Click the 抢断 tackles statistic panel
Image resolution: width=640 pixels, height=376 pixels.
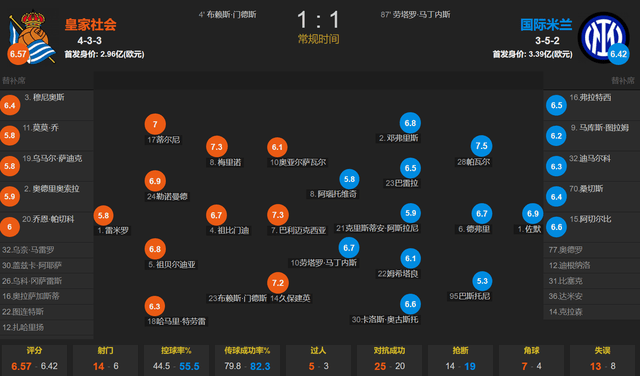pos(460,360)
